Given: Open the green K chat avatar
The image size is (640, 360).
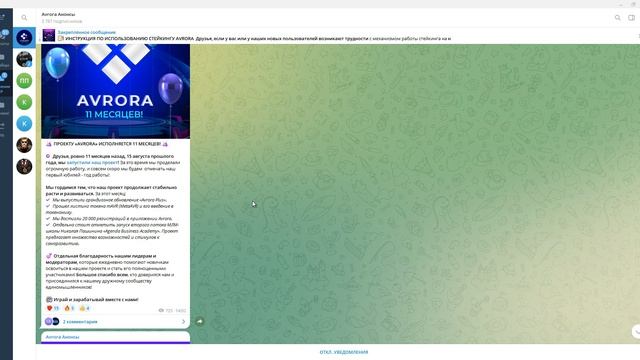Looking at the screenshot, I should 24,102.
